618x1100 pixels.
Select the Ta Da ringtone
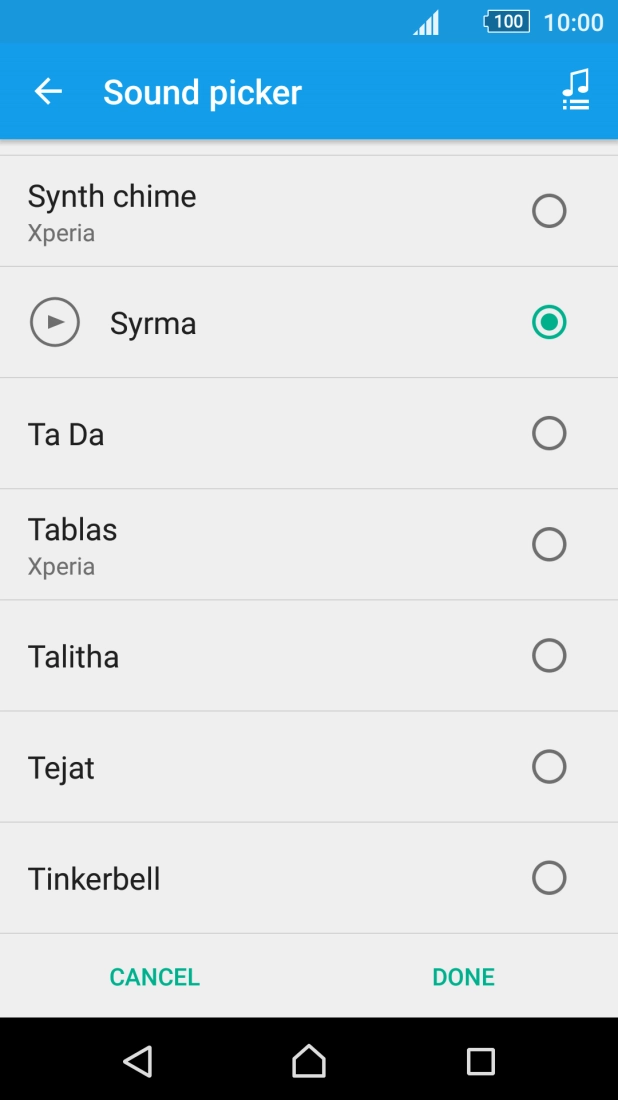click(549, 433)
